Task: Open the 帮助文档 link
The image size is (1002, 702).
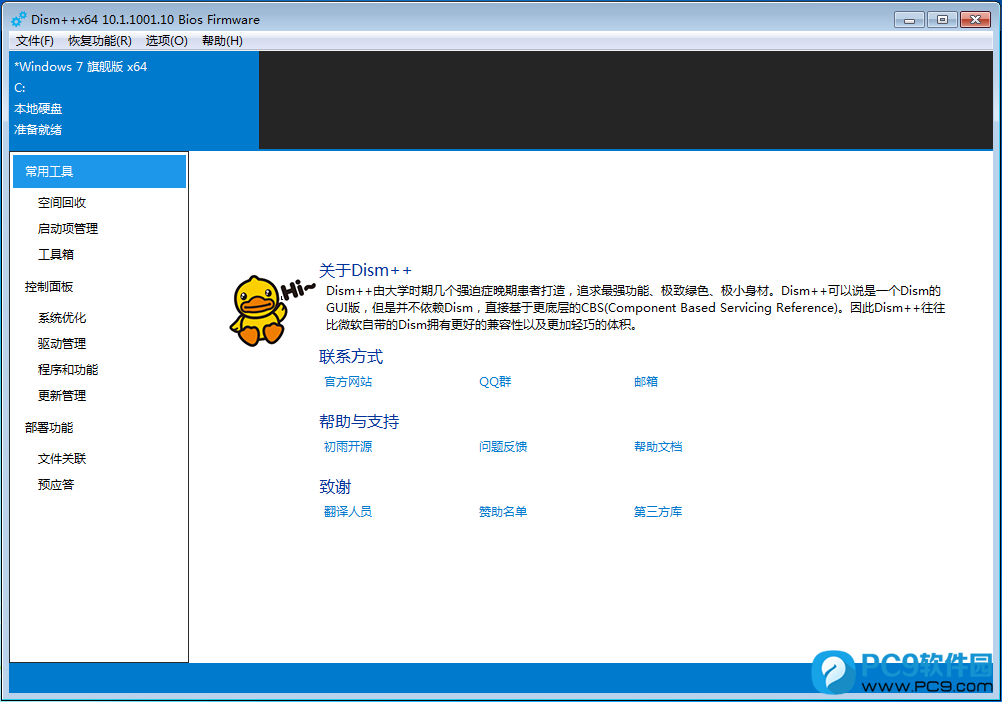Action: tap(658, 446)
